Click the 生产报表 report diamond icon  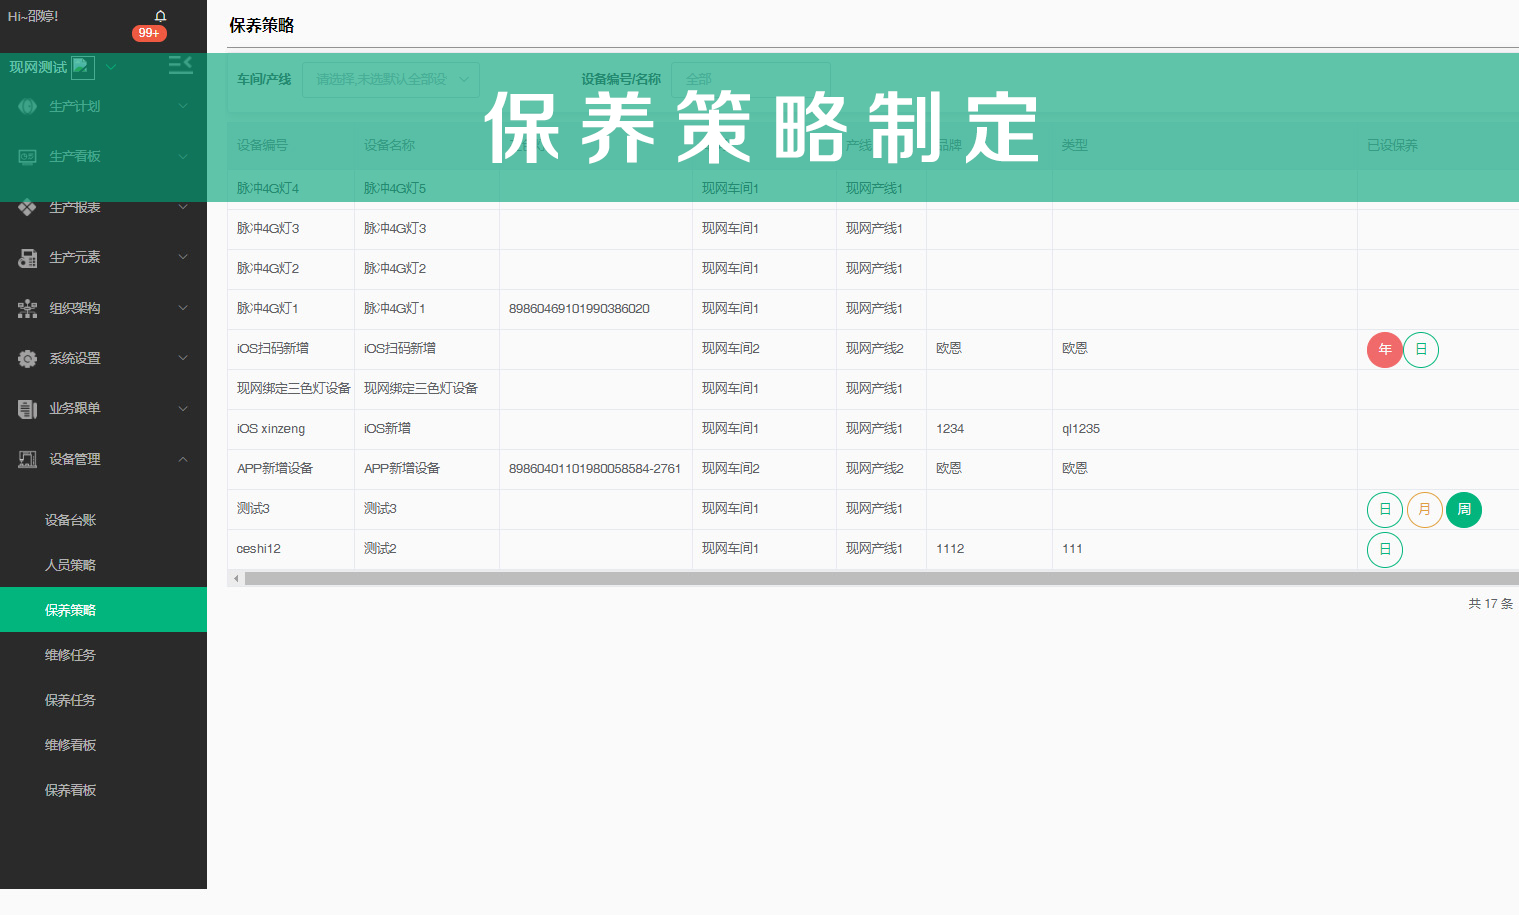[x=25, y=207]
